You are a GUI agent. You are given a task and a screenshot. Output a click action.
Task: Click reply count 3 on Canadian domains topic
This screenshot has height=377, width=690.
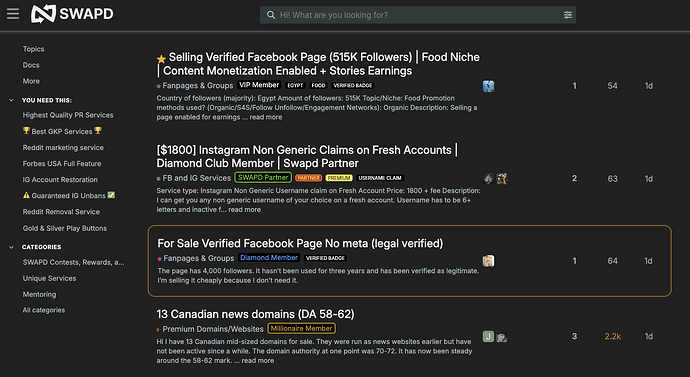click(574, 337)
